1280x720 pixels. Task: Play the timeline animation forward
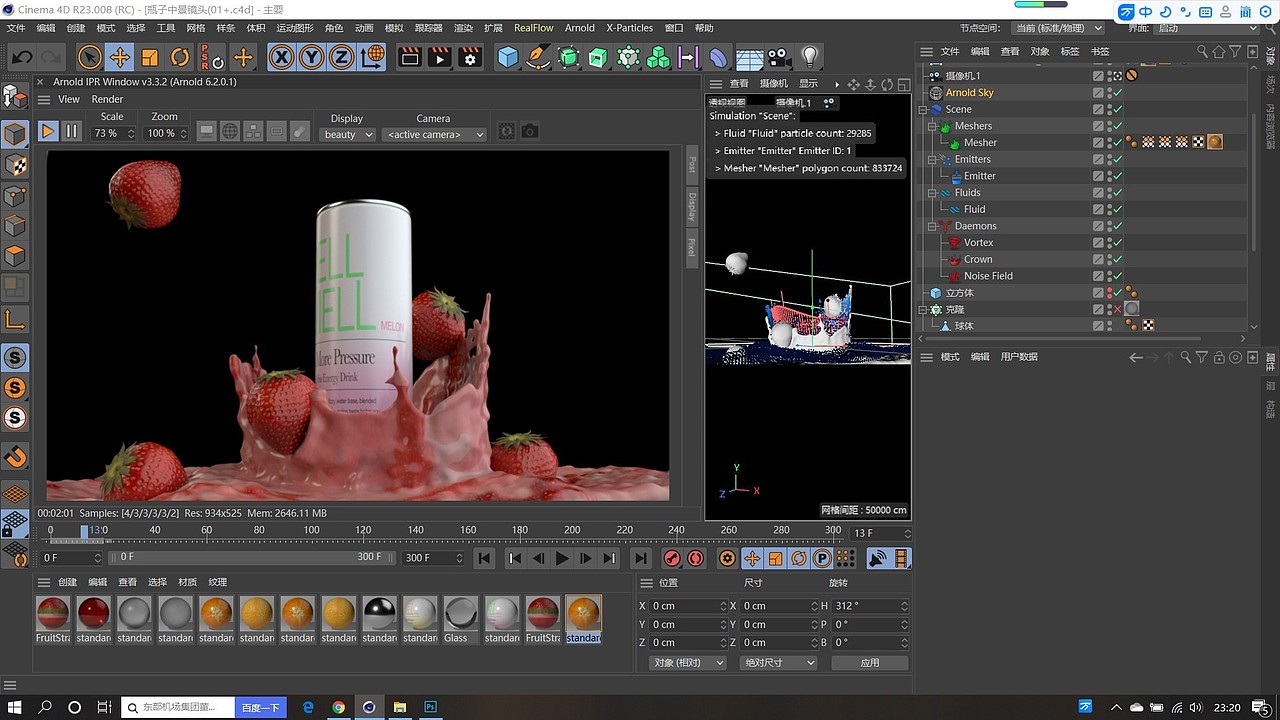pos(562,558)
